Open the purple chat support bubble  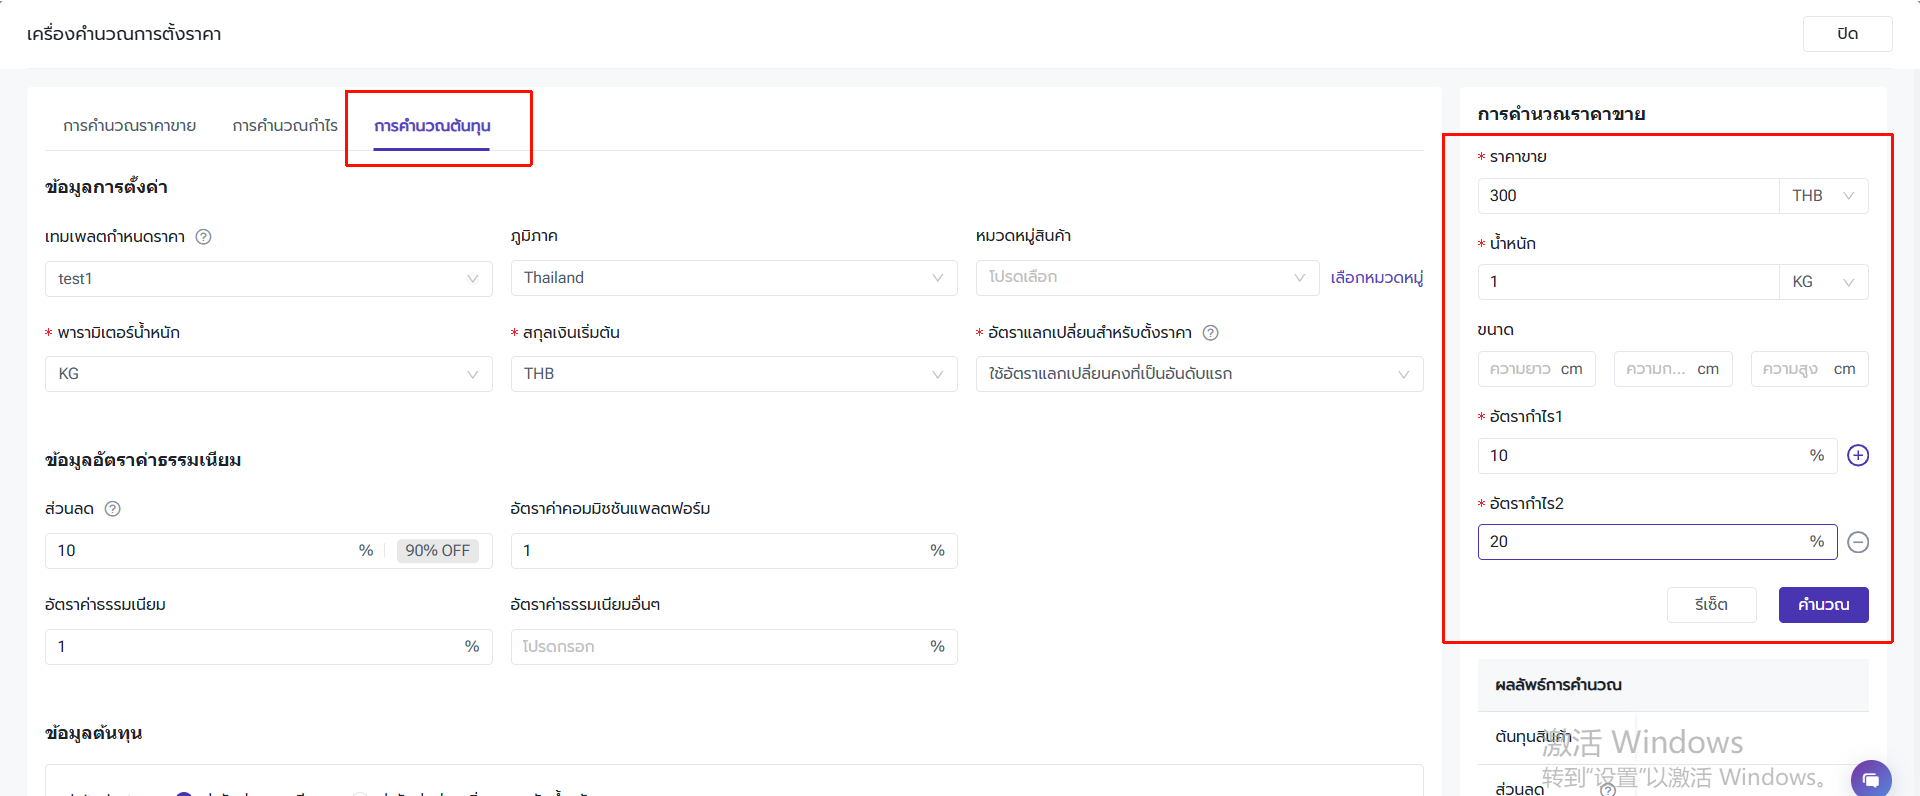click(x=1870, y=778)
